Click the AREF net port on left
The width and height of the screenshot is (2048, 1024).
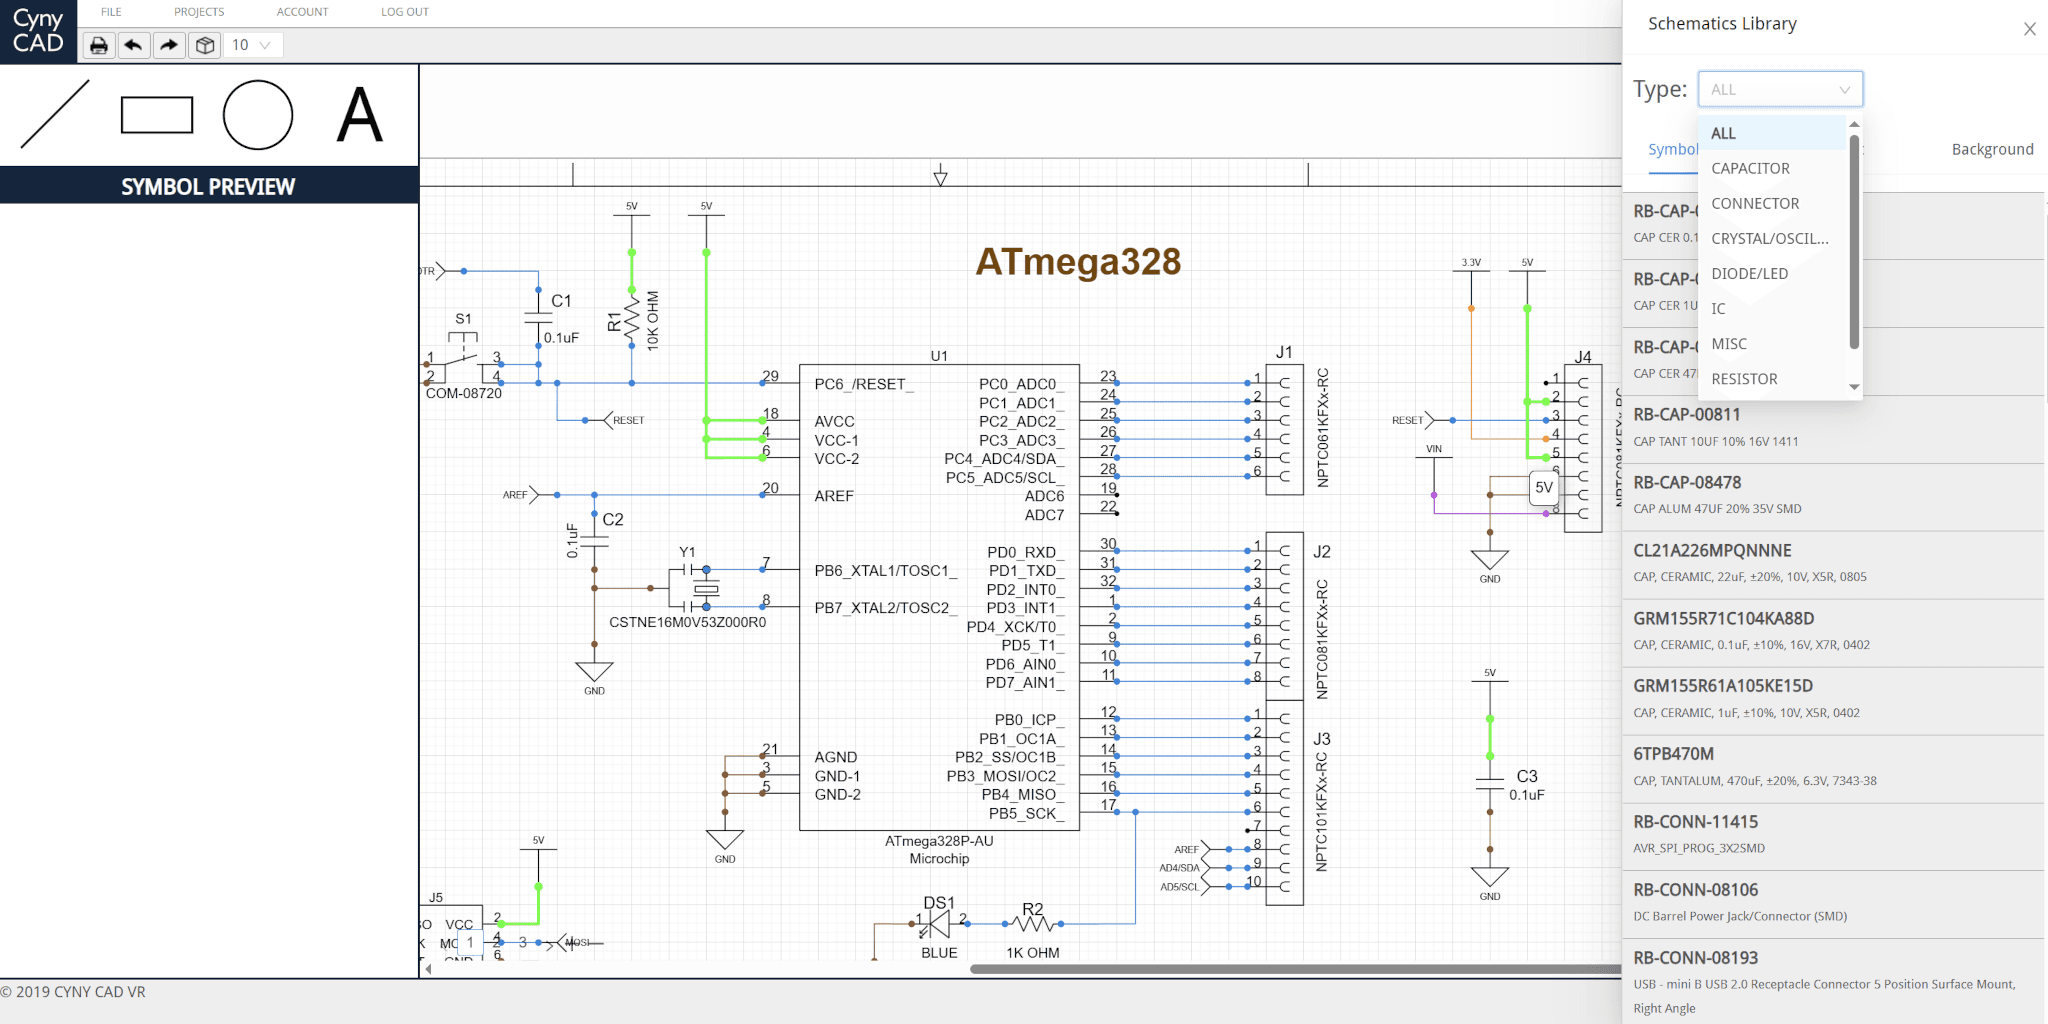click(520, 495)
